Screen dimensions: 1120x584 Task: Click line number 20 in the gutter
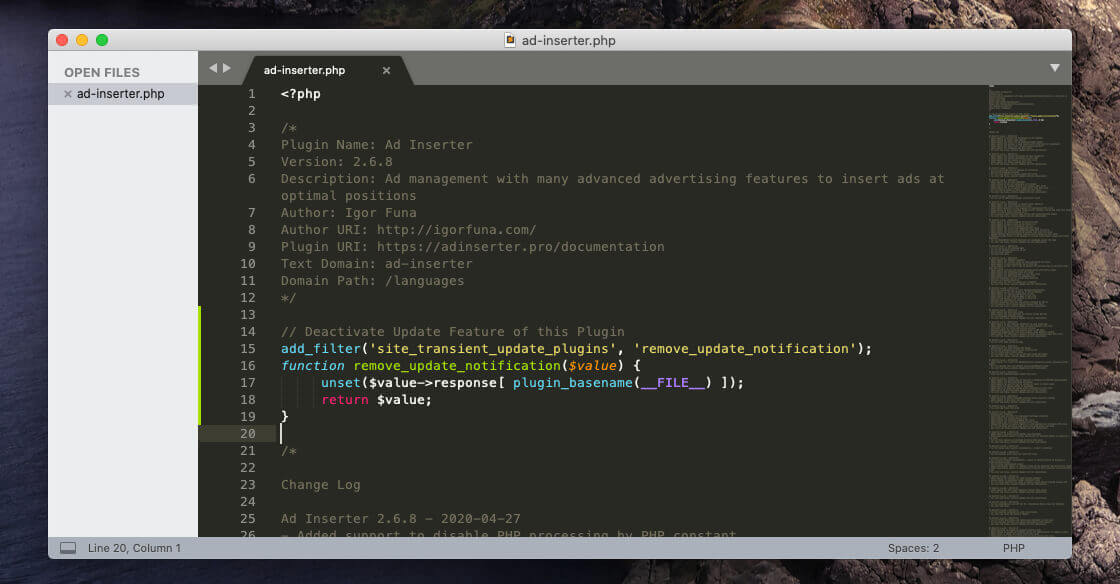(x=248, y=433)
